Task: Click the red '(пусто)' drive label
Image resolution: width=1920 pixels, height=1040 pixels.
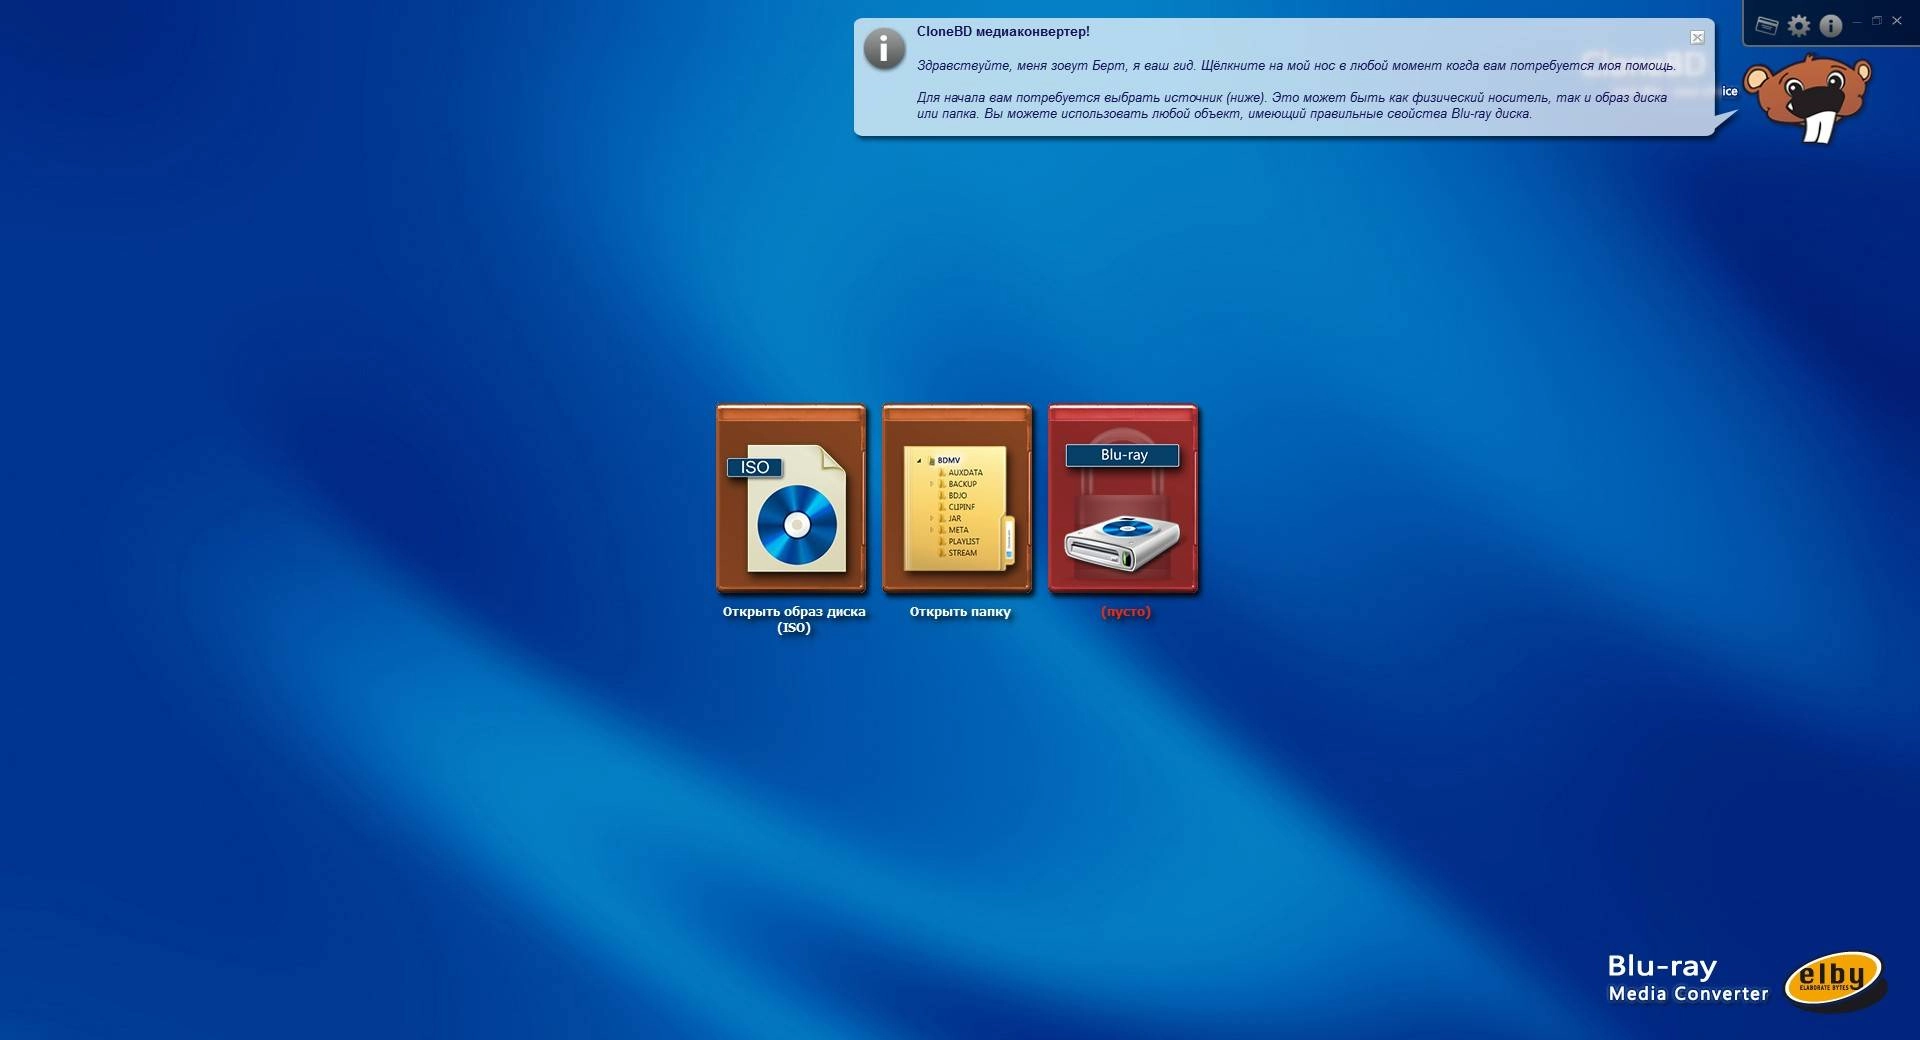Action: pos(1126,611)
